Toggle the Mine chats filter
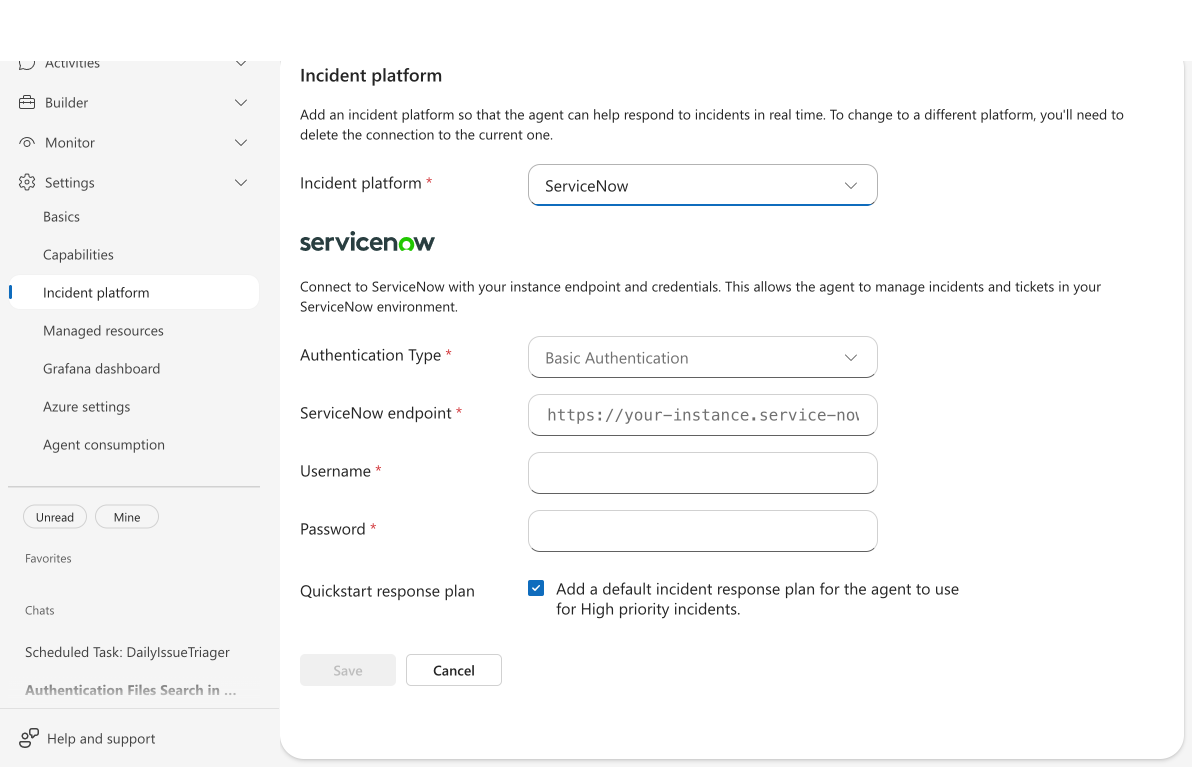 (127, 517)
